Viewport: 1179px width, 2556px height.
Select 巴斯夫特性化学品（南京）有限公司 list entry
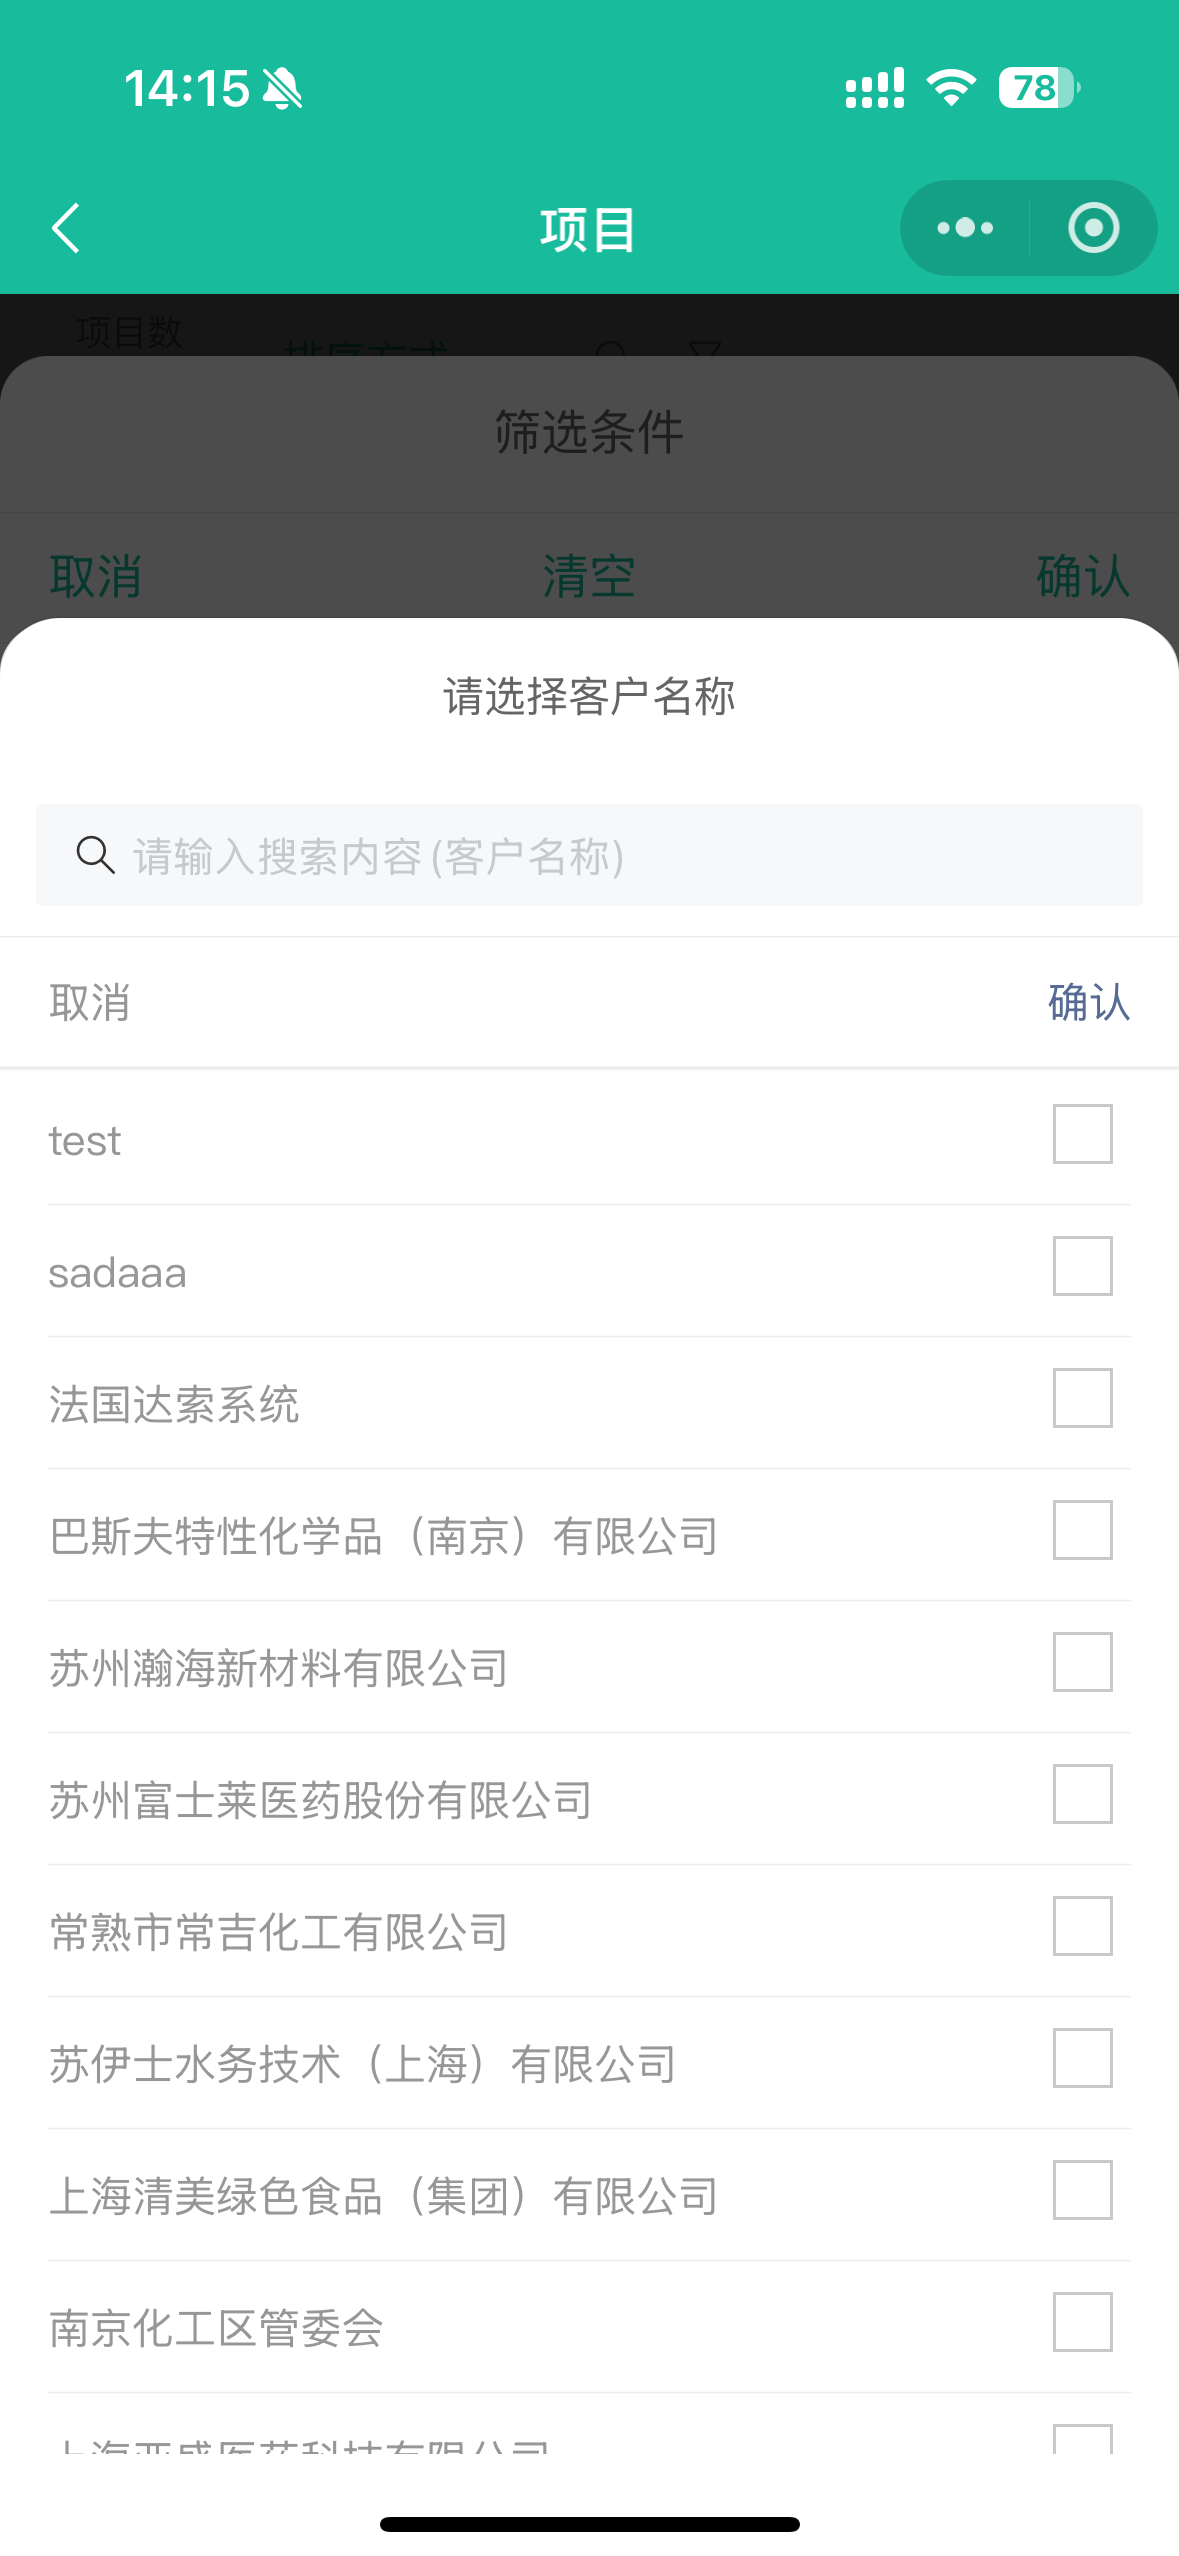coord(384,1536)
